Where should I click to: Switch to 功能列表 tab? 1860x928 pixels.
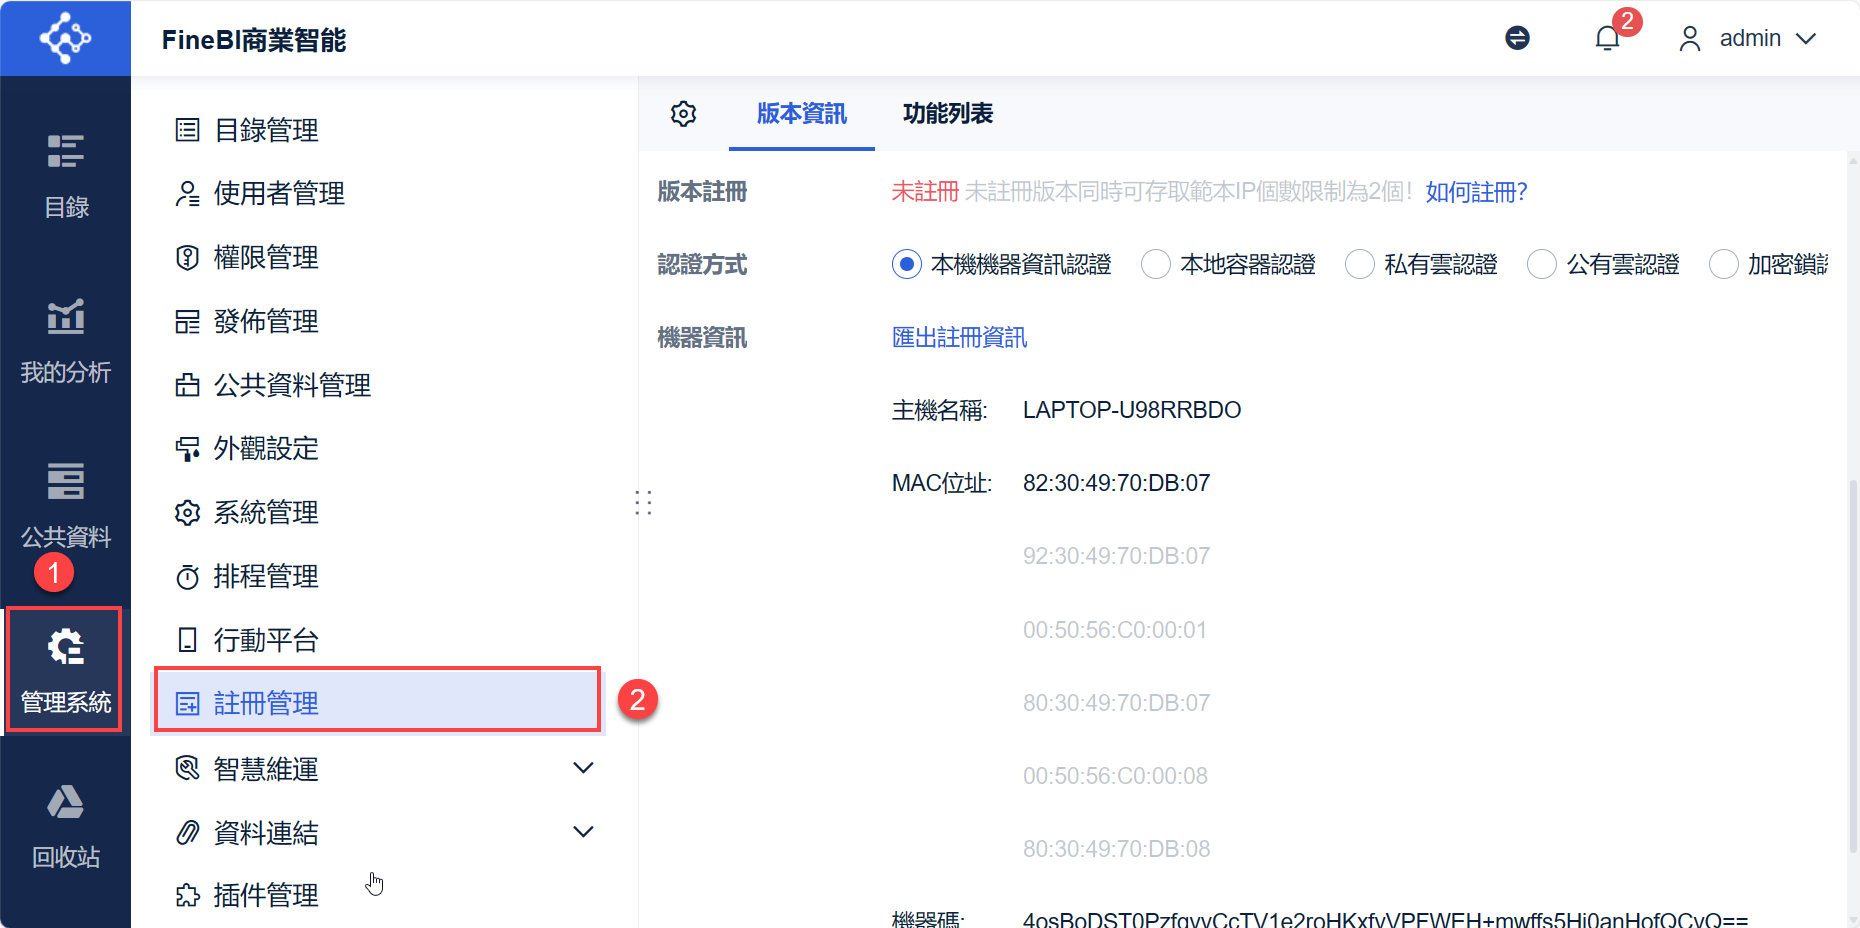(947, 114)
